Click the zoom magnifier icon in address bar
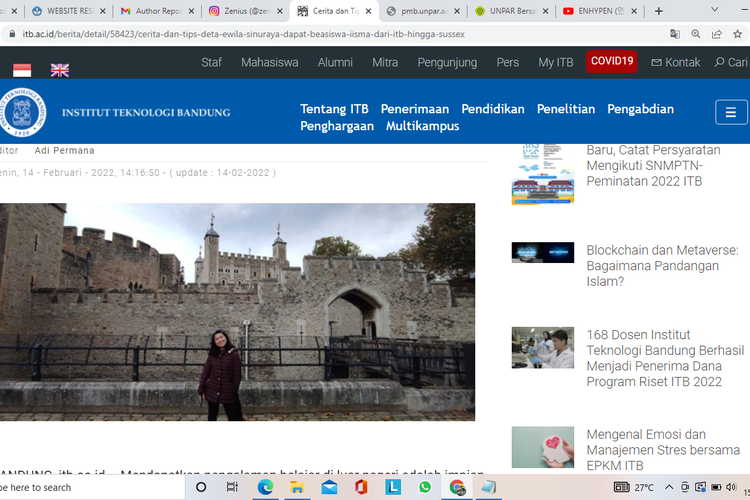The height and width of the screenshot is (500, 750). 697,33
